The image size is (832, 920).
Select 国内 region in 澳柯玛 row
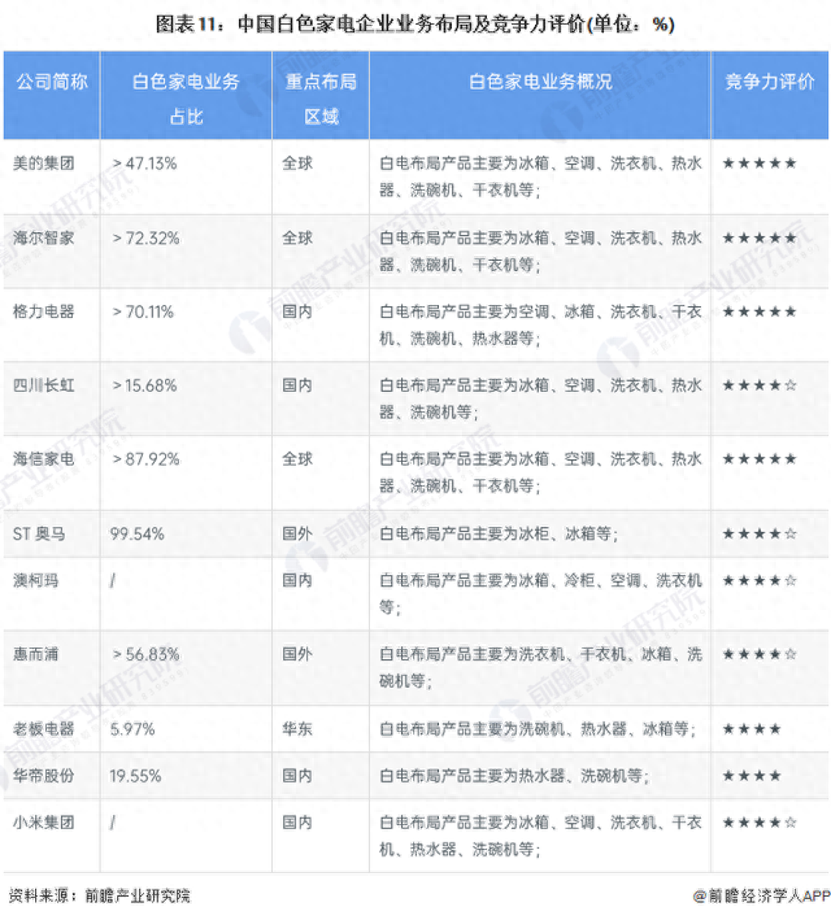click(297, 581)
